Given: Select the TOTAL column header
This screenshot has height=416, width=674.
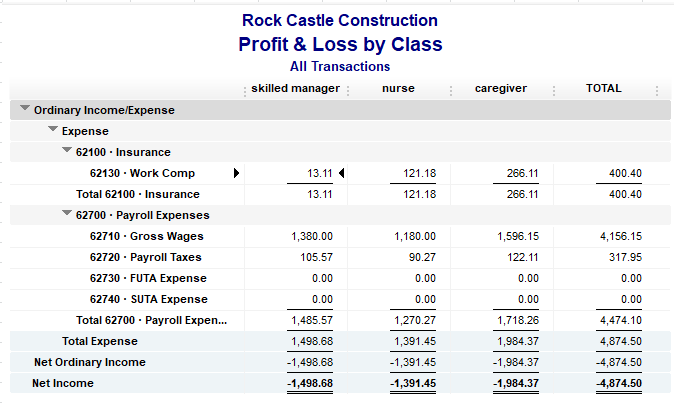Looking at the screenshot, I should pos(604,89).
